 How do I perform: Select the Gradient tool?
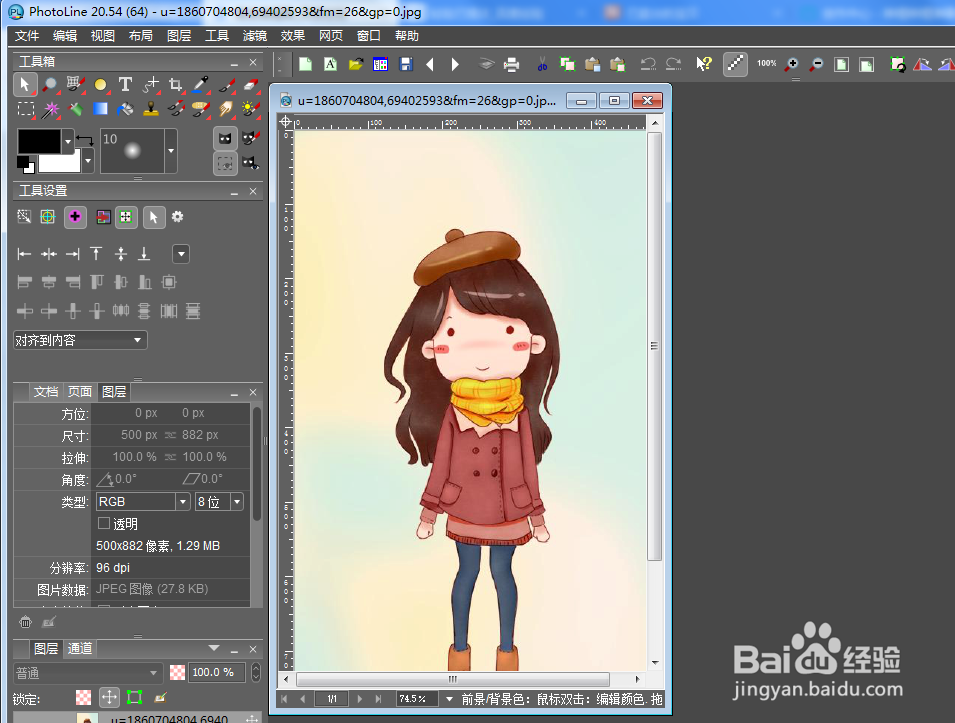click(x=100, y=110)
